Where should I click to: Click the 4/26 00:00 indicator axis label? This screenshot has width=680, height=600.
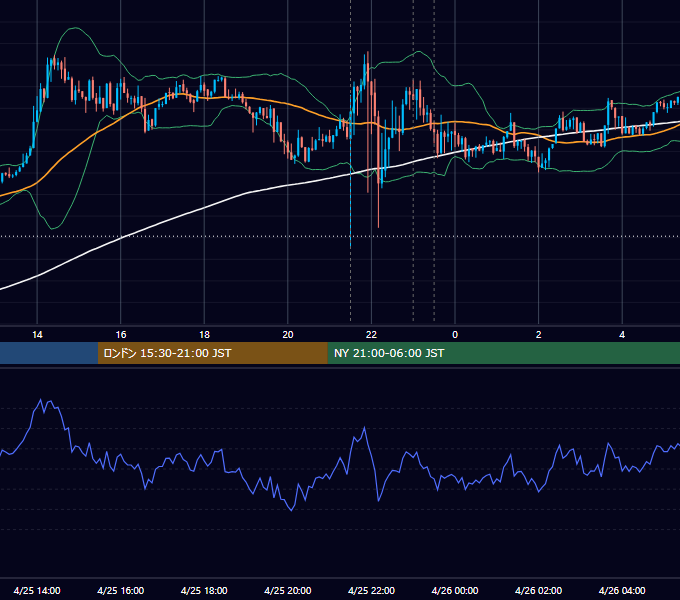tap(455, 590)
